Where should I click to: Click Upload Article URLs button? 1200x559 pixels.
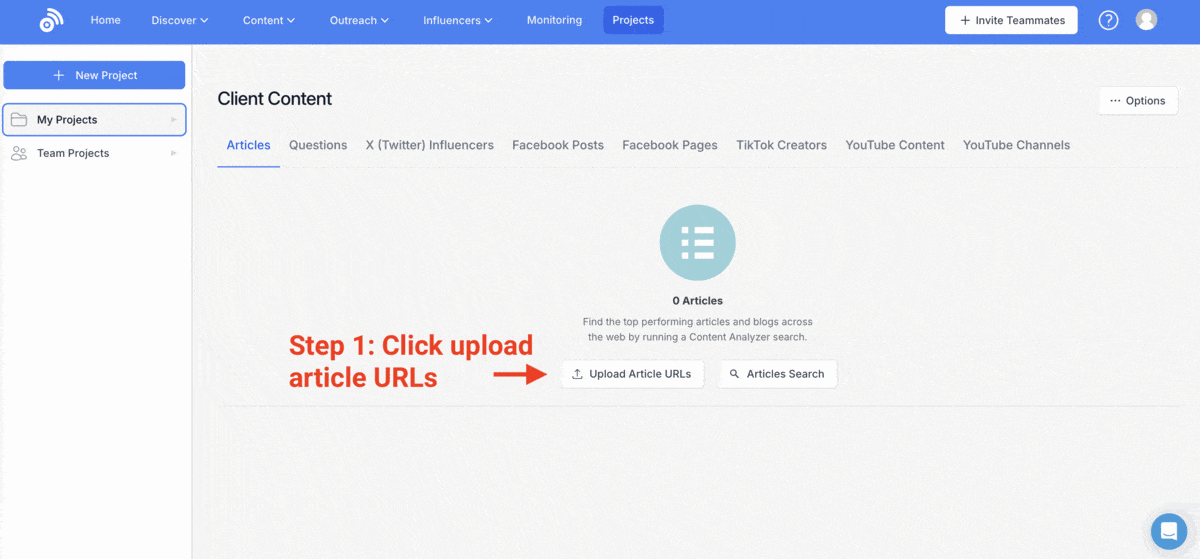(x=632, y=374)
